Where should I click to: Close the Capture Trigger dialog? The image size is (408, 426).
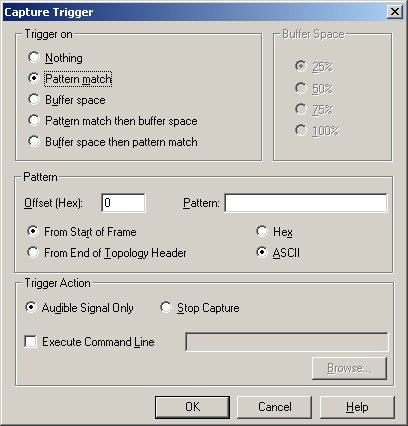click(x=395, y=12)
